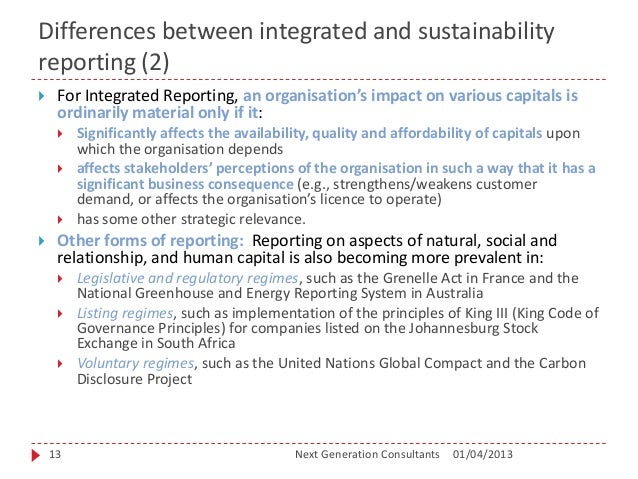Click the red bullet before 'Listing regimes'
638x479 pixels.
click(60, 314)
